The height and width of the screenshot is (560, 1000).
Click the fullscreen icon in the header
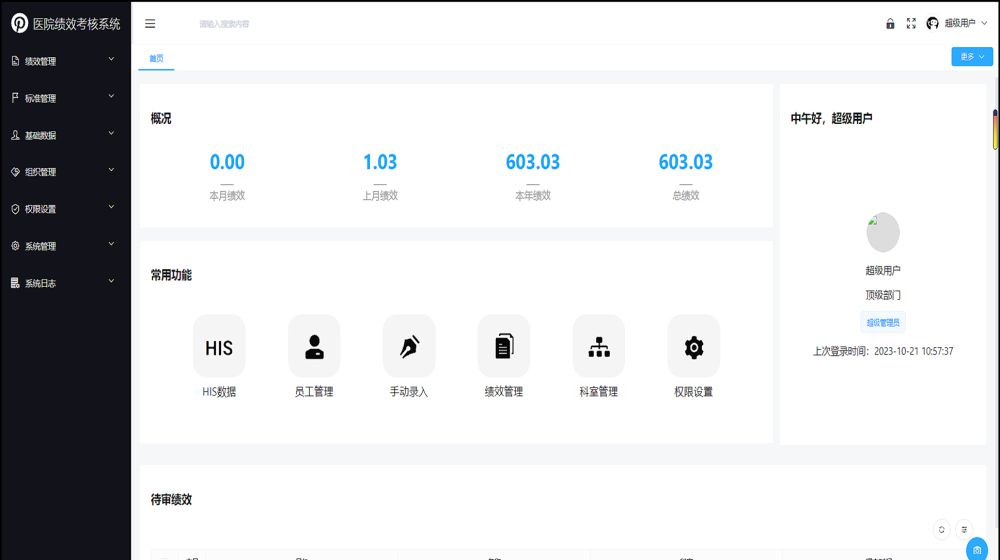pos(911,24)
